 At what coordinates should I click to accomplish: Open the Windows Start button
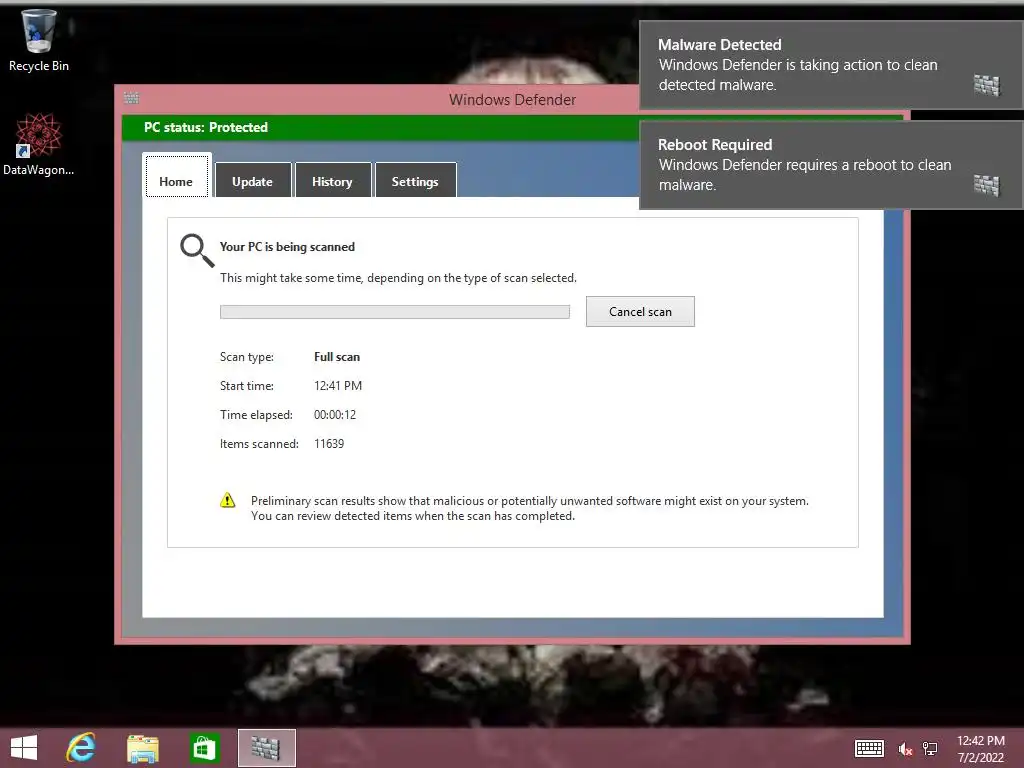click(24, 748)
